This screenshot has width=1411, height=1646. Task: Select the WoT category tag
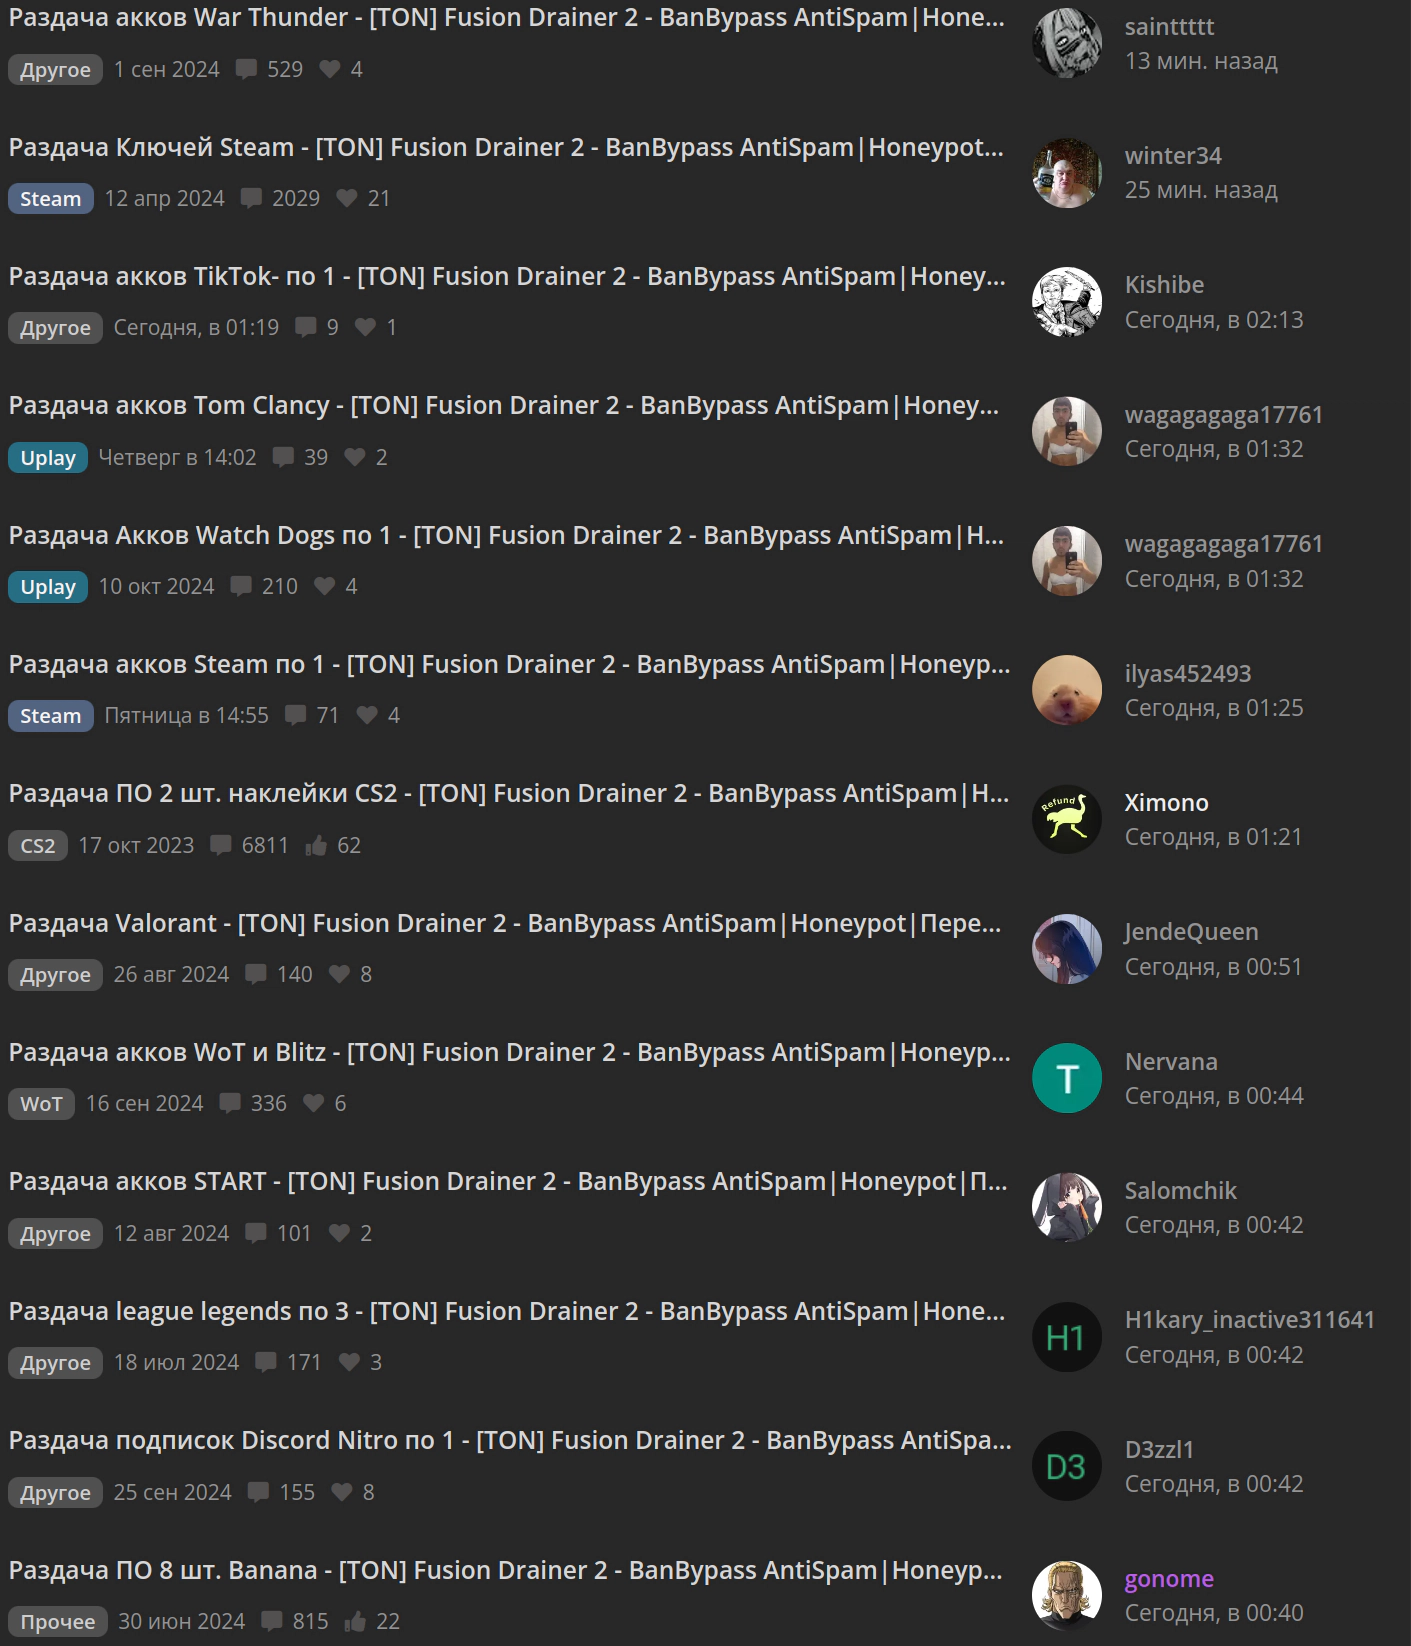click(x=41, y=1104)
